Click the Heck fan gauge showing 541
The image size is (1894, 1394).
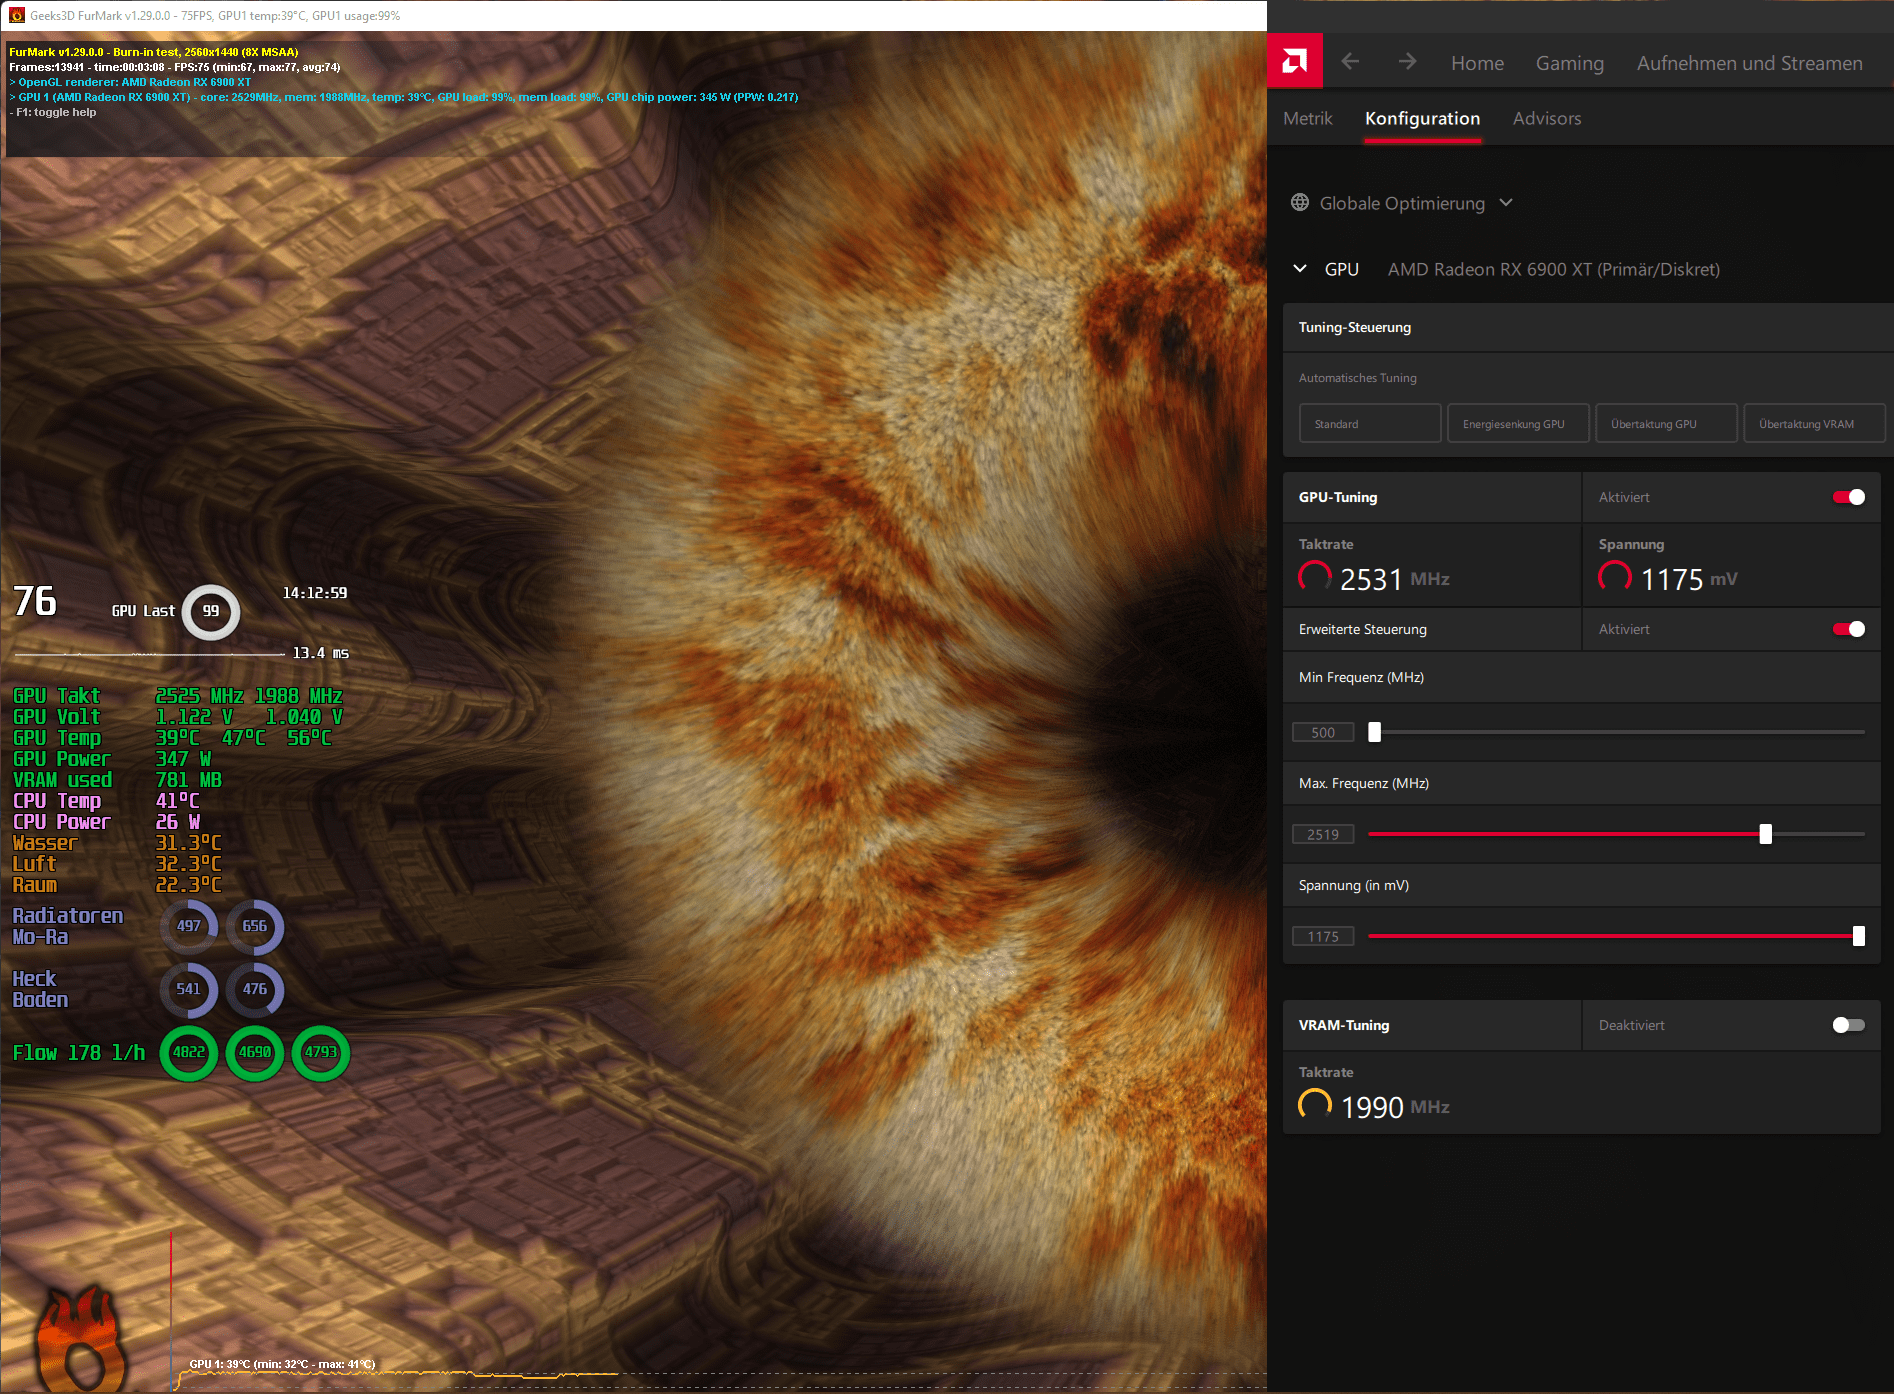[x=188, y=989]
